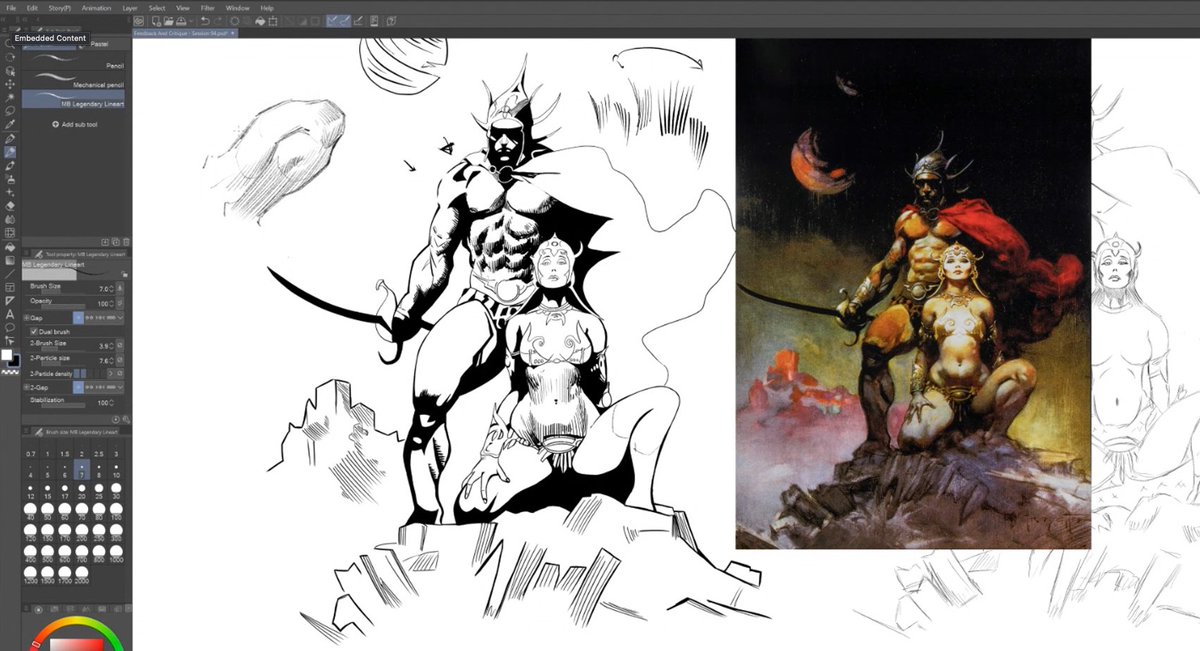Image resolution: width=1200 pixels, height=651 pixels.
Task: Enable the Dual brush checkbox
Action: 34,331
